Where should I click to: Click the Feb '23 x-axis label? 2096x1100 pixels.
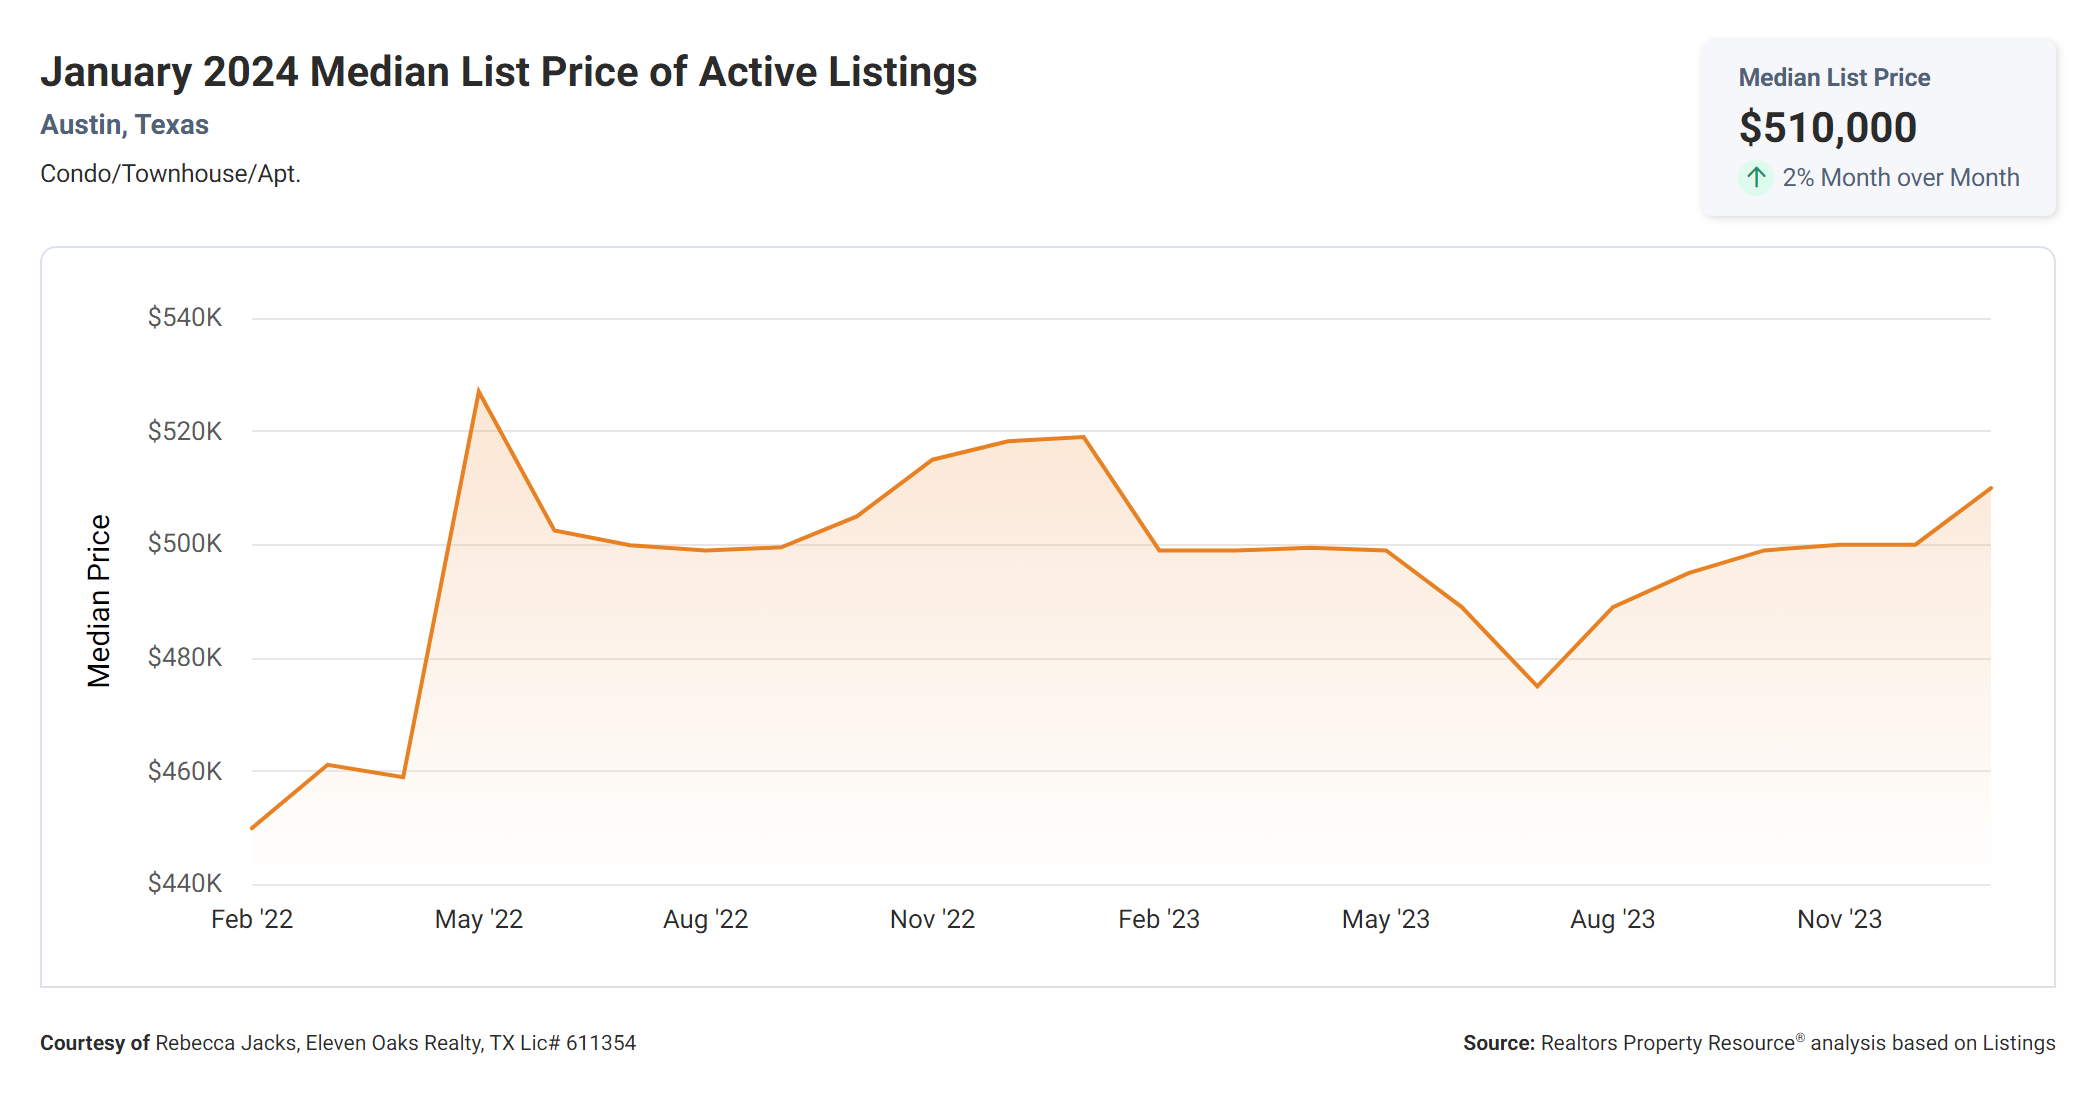coord(1158,919)
